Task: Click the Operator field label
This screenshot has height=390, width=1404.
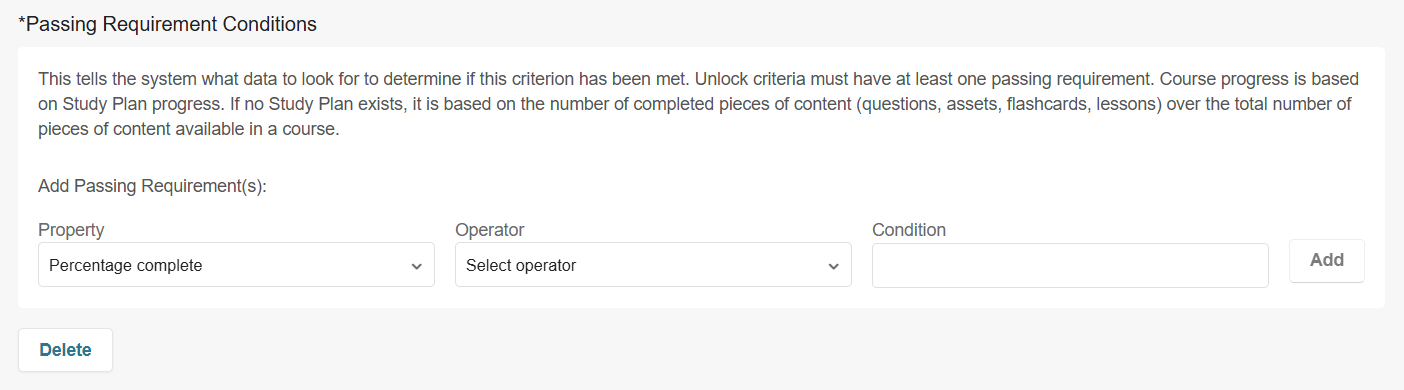Action: pyautogui.click(x=490, y=230)
